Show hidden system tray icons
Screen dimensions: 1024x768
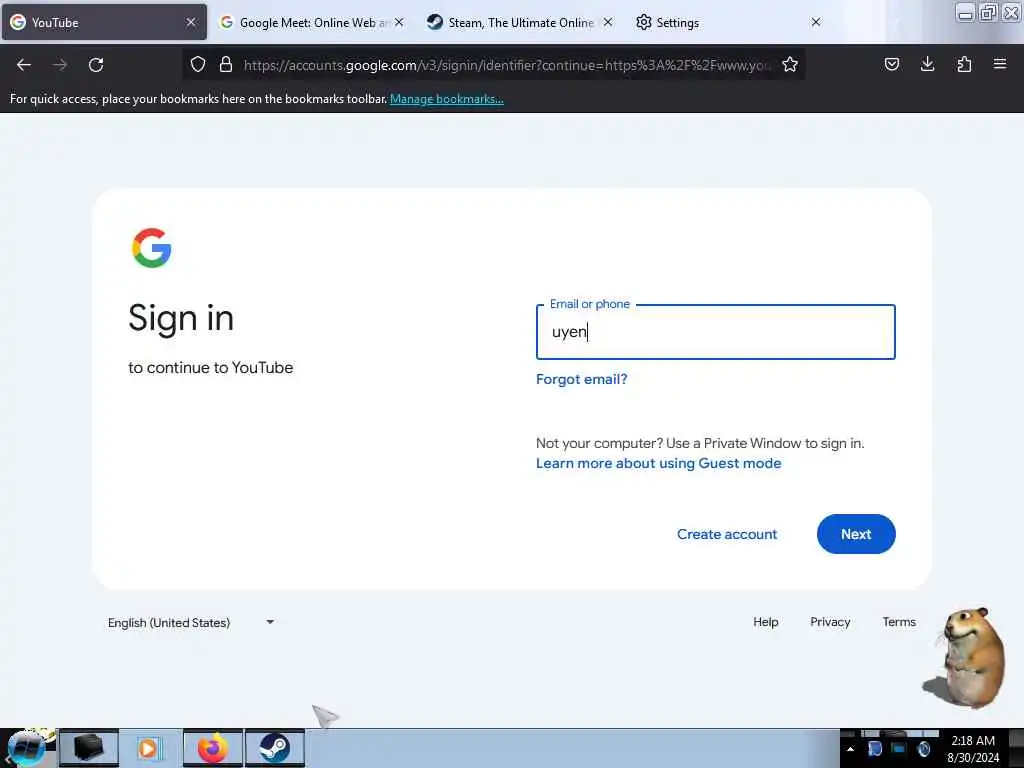(x=850, y=749)
